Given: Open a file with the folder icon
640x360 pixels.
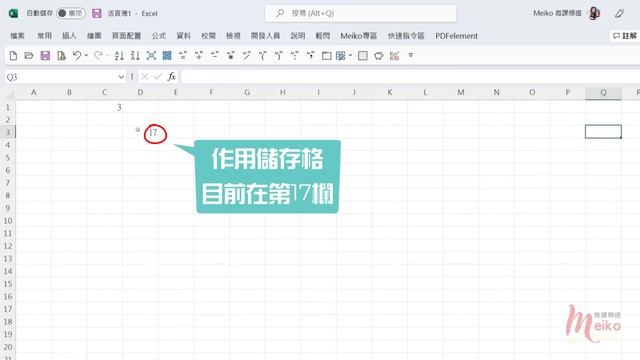Looking at the screenshot, I should click(x=29, y=56).
